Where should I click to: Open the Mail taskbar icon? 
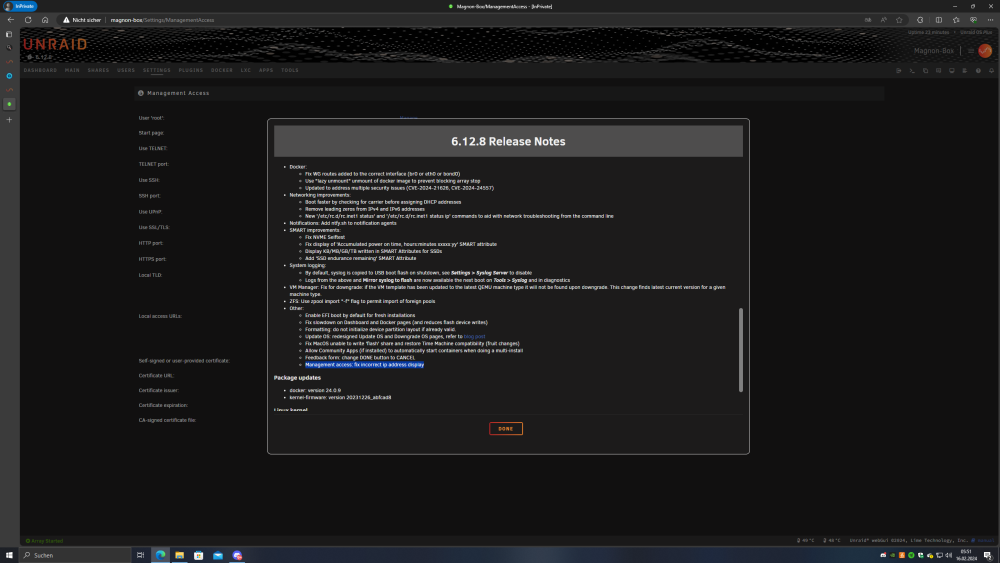[218, 555]
